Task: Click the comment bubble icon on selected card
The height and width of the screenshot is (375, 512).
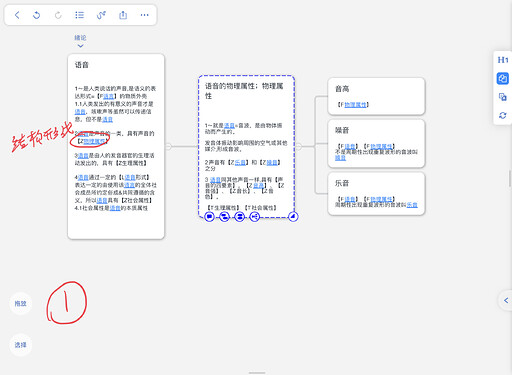Action: click(x=209, y=217)
